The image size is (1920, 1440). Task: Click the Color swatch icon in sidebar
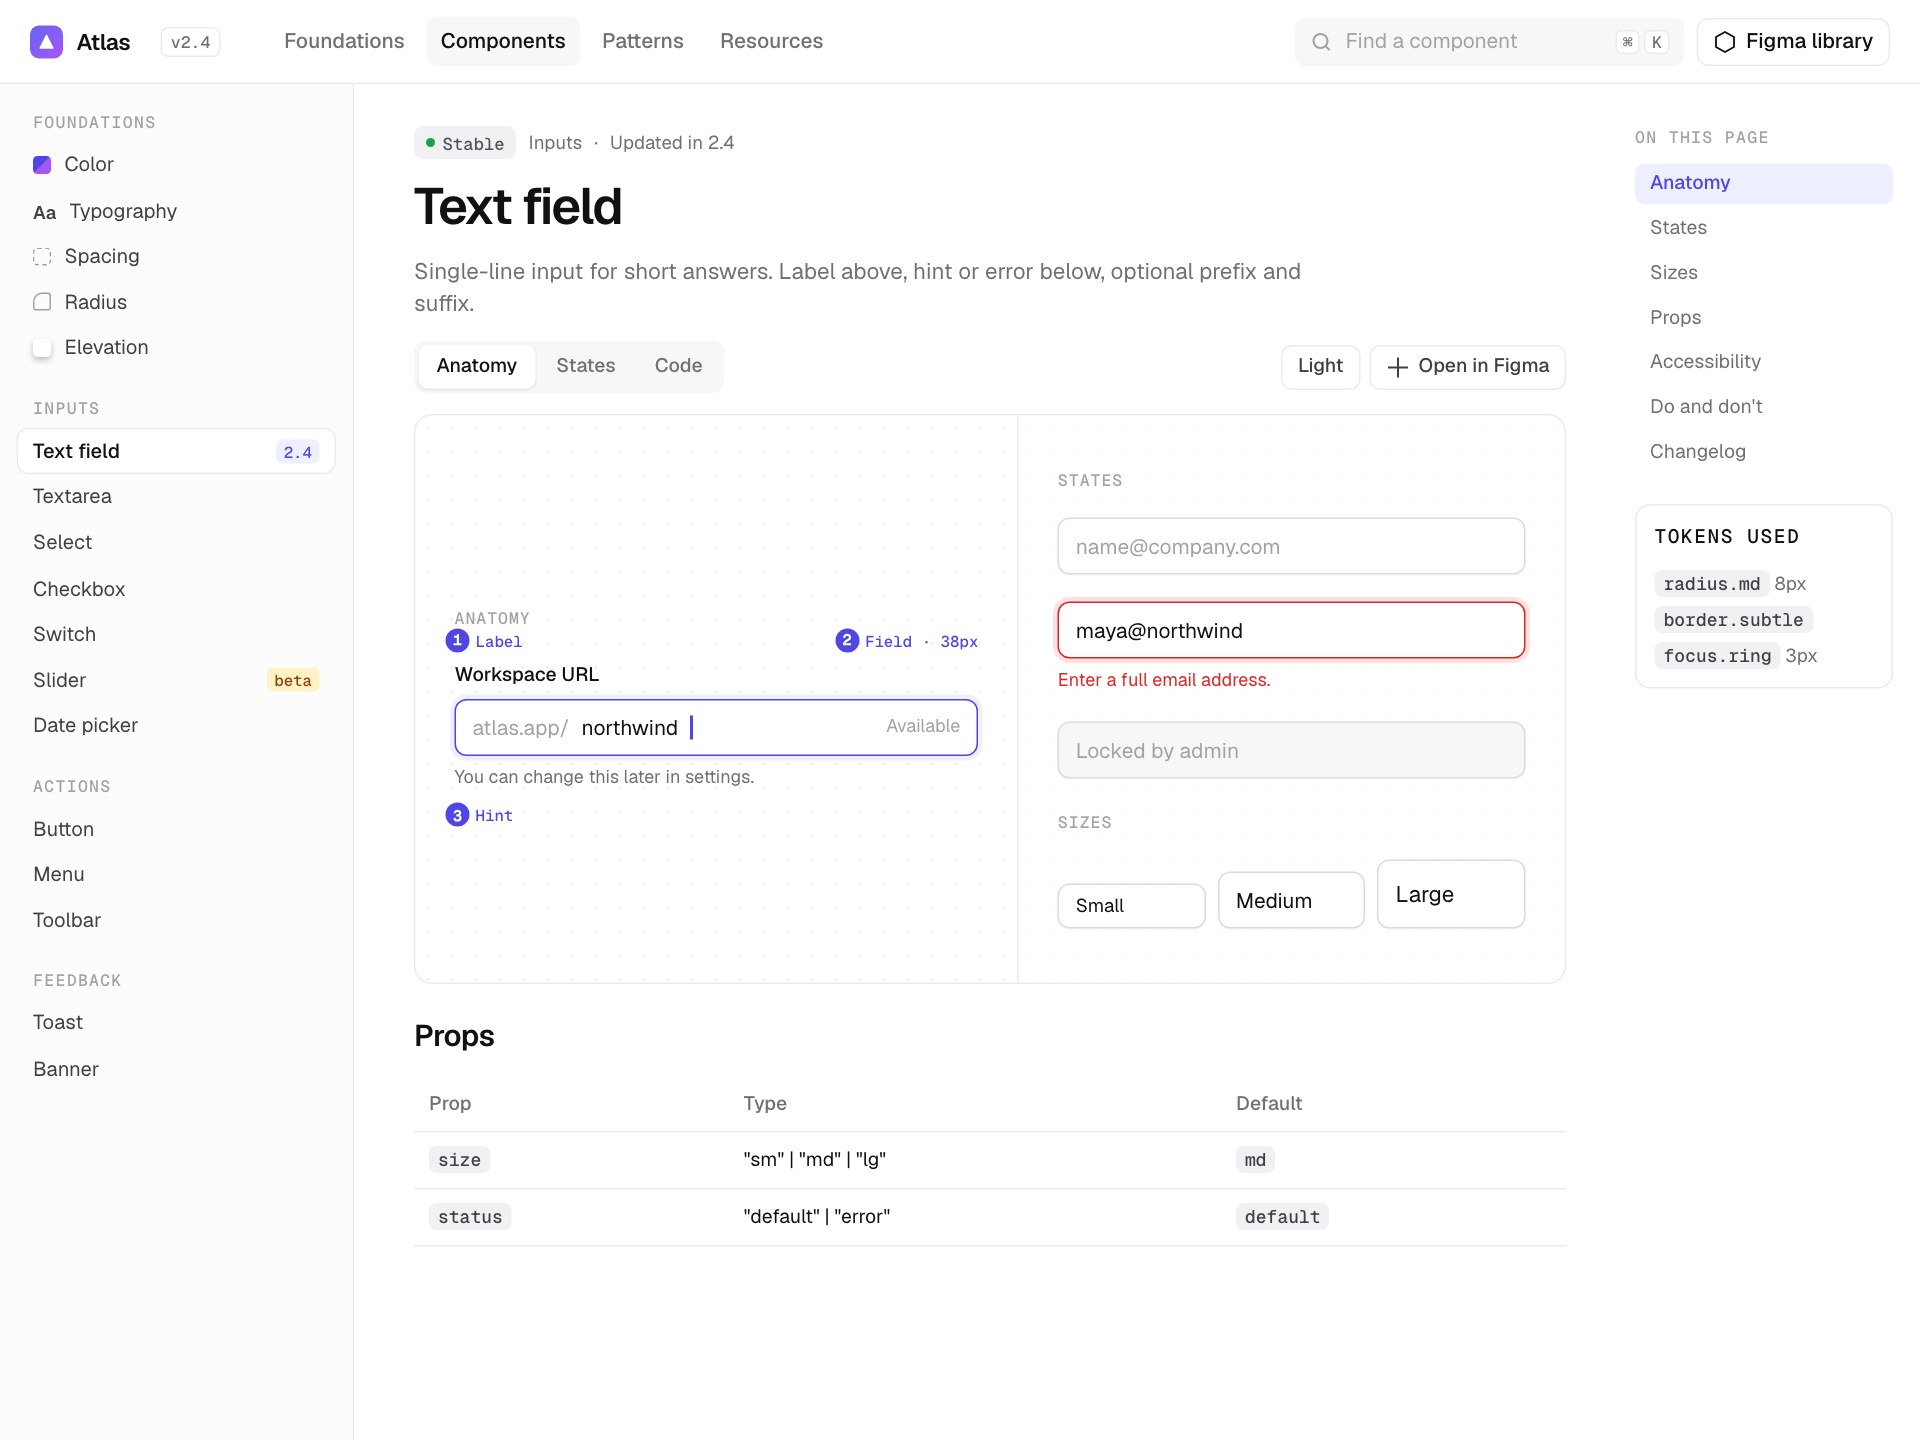[x=42, y=165]
